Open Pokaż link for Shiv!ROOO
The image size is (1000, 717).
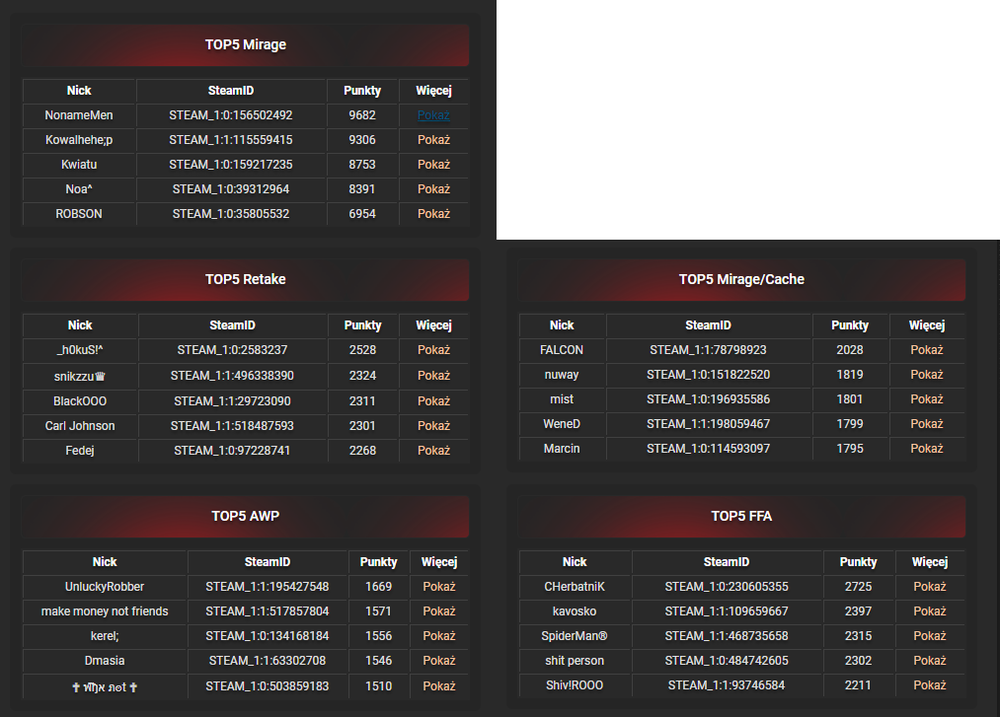(930, 685)
